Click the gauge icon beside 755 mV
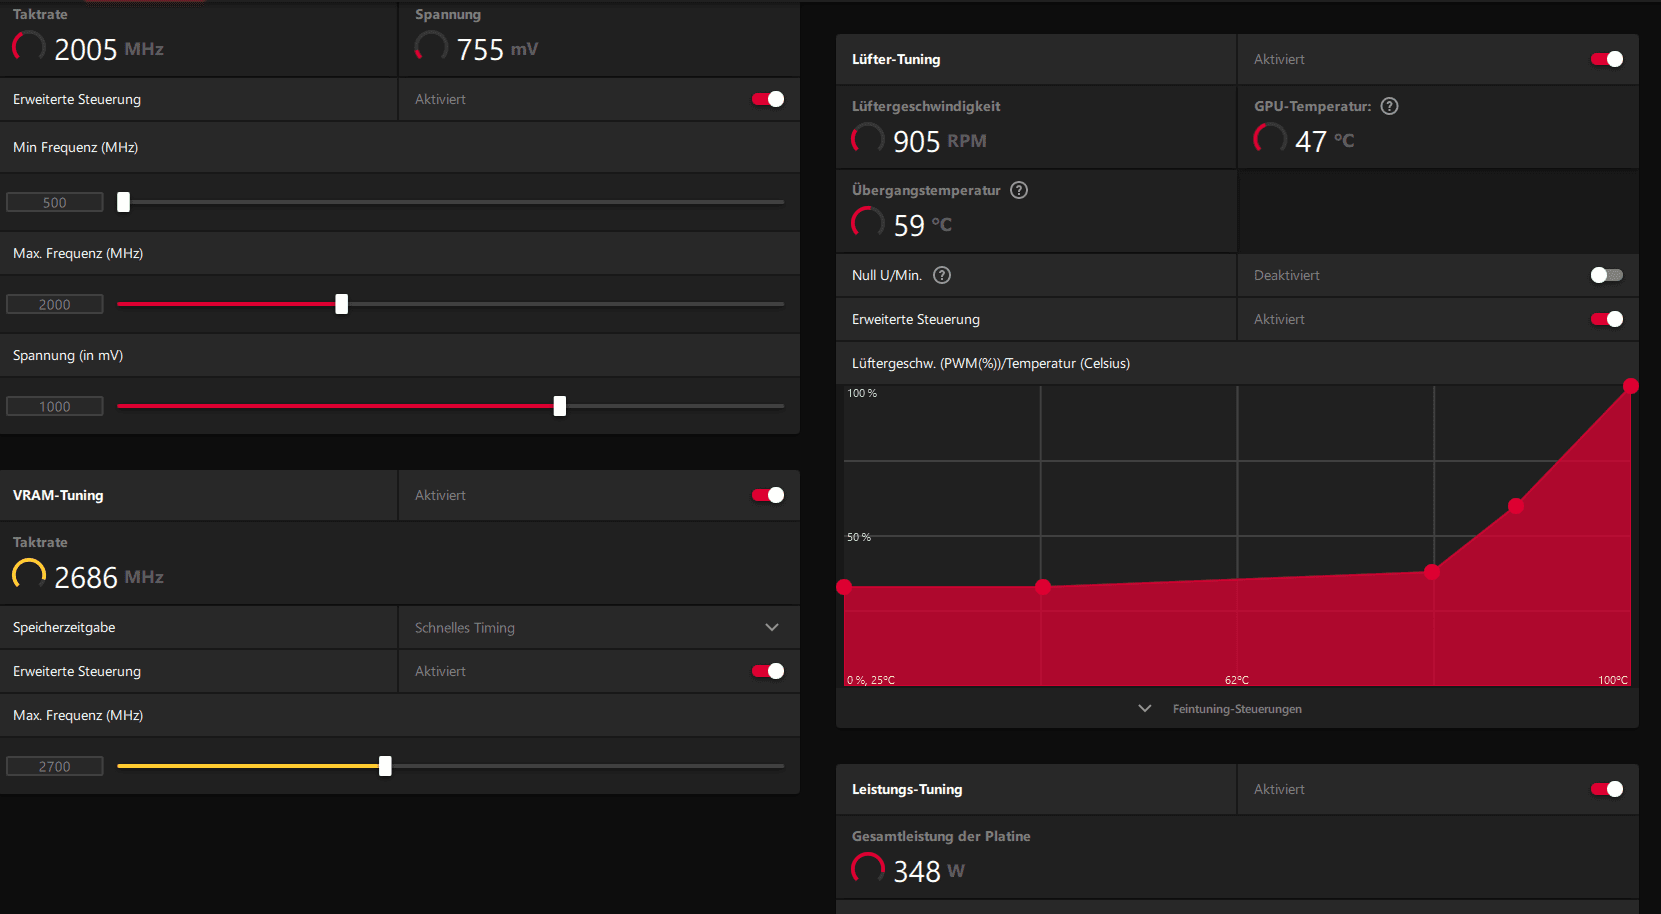1661x914 pixels. coord(431,47)
